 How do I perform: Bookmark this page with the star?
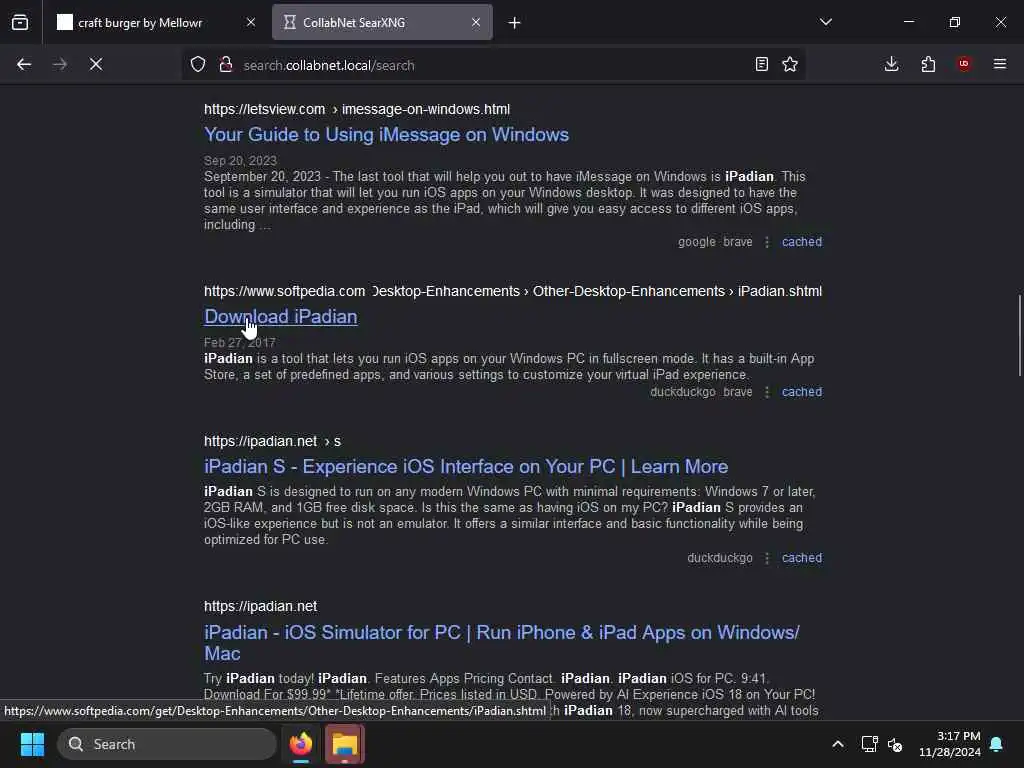click(x=790, y=64)
